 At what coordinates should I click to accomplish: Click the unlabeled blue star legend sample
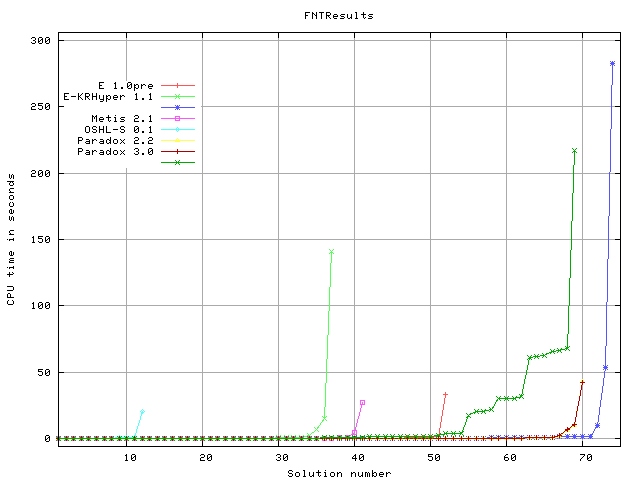pos(178,108)
